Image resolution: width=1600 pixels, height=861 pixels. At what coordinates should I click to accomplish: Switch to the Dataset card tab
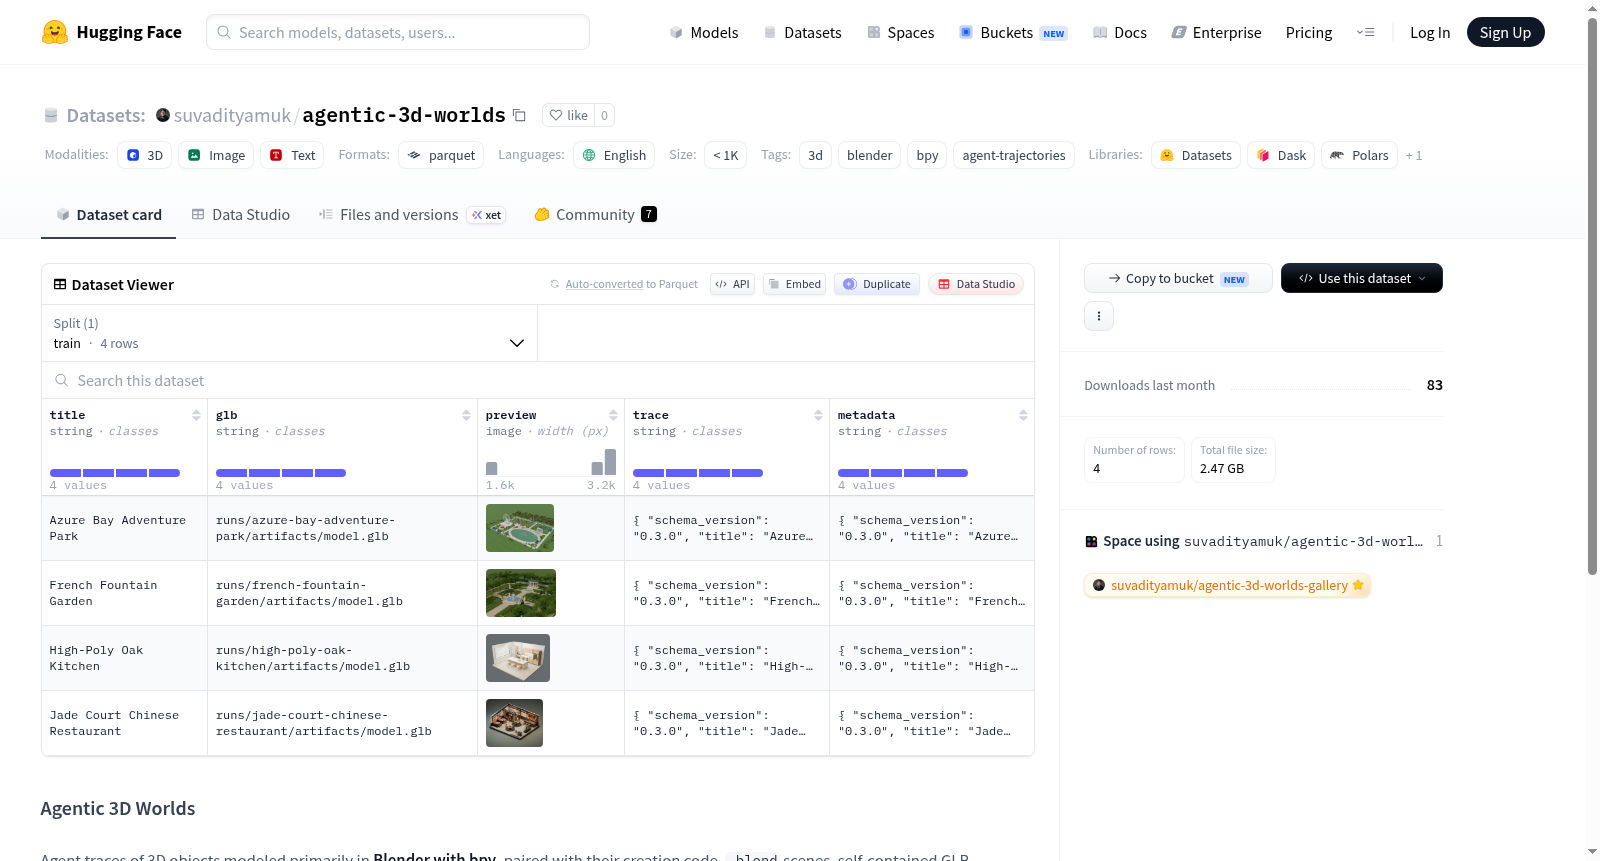(108, 215)
